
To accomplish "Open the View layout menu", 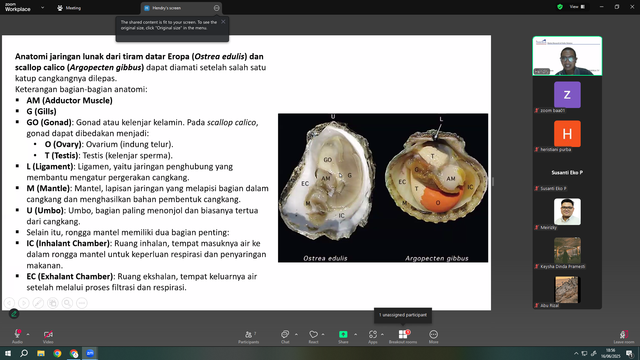I will pyautogui.click(x=577, y=7).
